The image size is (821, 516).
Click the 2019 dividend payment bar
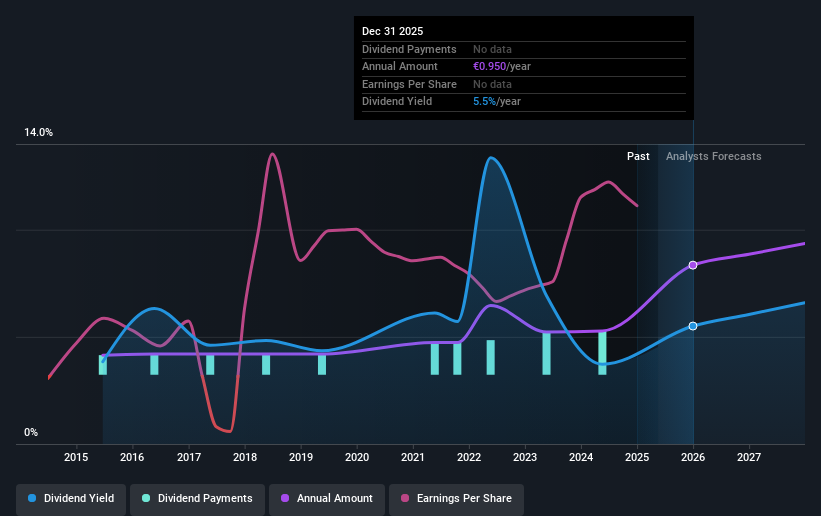click(x=322, y=365)
